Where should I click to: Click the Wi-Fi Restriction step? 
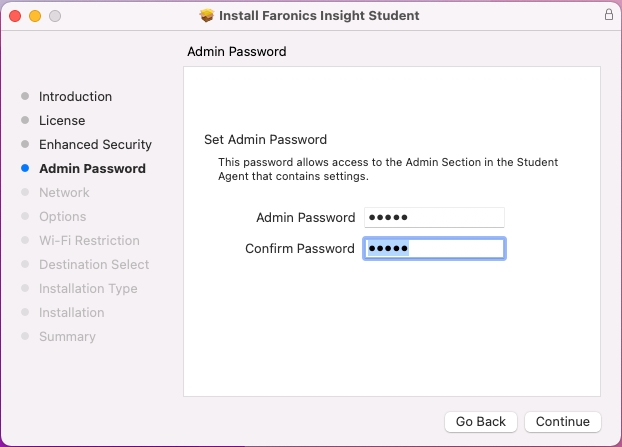(89, 241)
